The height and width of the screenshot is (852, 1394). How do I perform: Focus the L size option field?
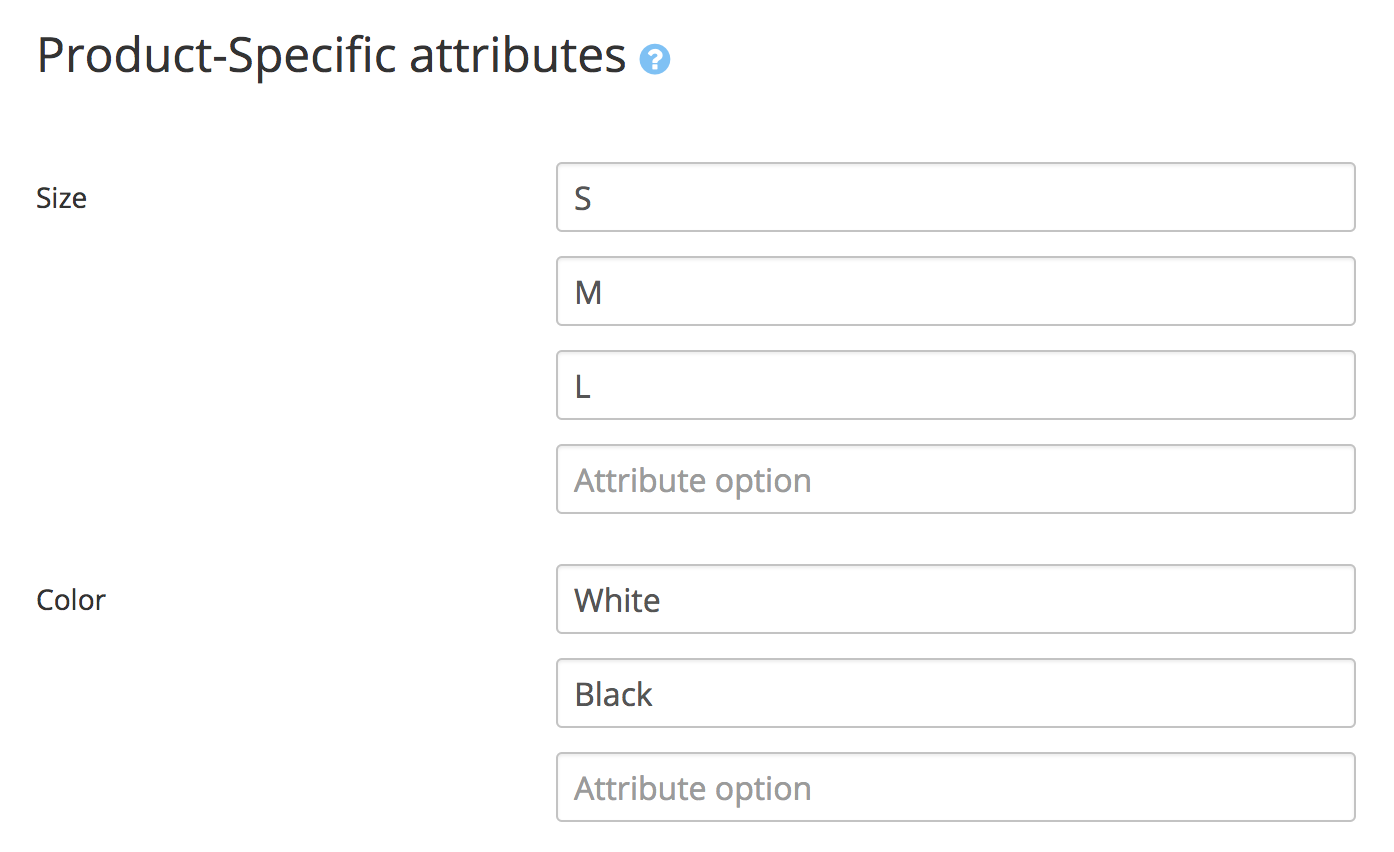click(x=955, y=385)
